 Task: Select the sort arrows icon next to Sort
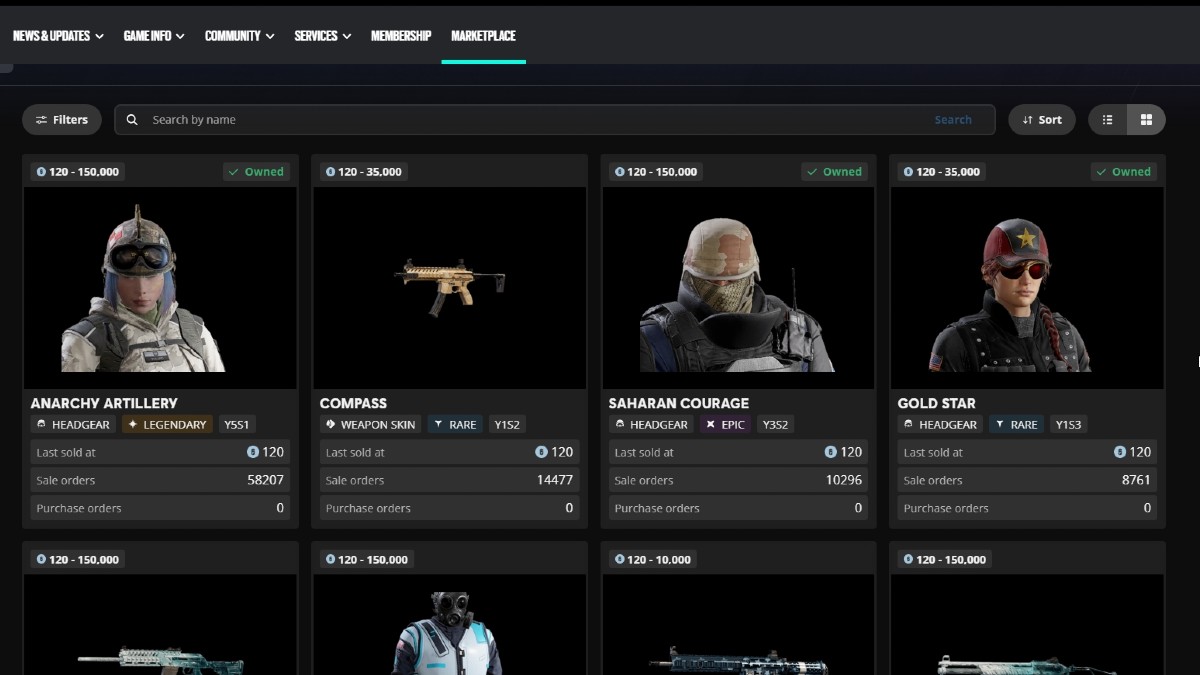[x=1027, y=119]
